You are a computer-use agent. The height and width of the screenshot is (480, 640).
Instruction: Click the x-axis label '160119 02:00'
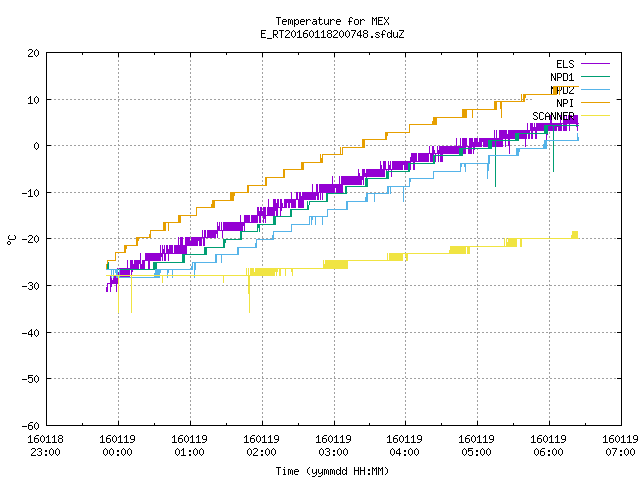[261, 446]
